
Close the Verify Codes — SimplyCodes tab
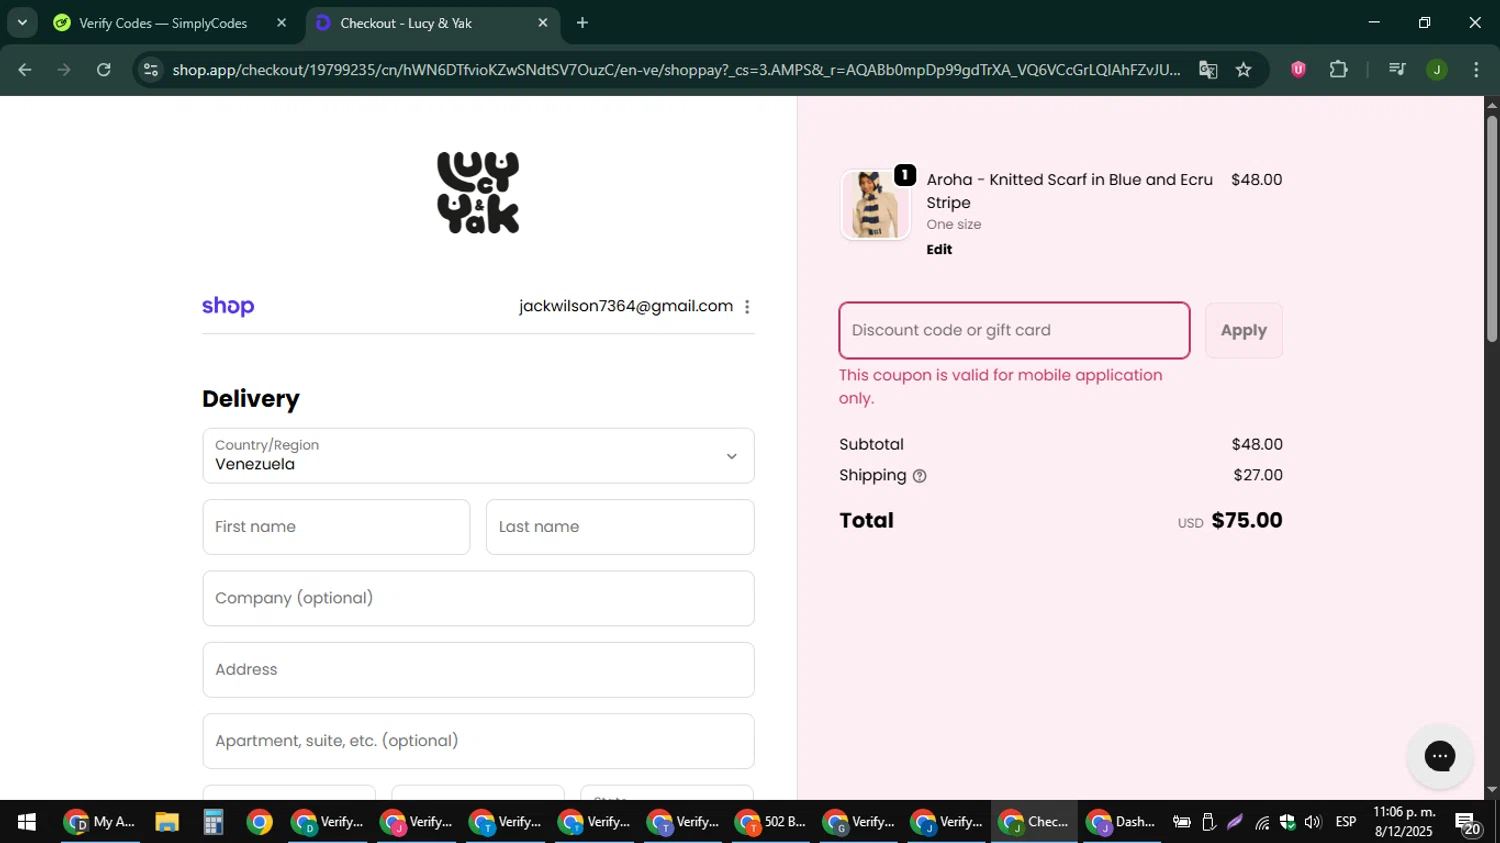pos(281,23)
